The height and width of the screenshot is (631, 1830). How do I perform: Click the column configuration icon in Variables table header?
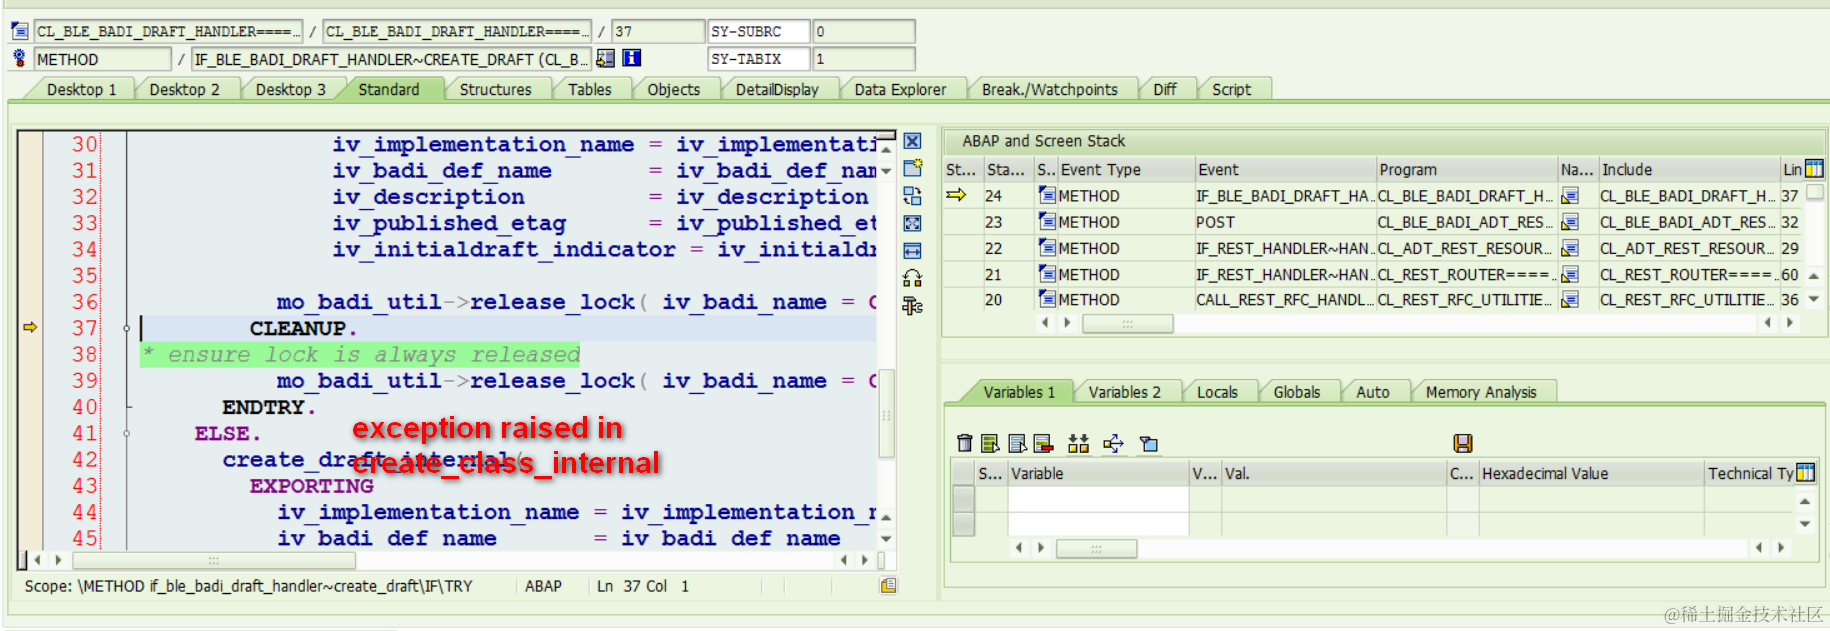pos(1805,473)
